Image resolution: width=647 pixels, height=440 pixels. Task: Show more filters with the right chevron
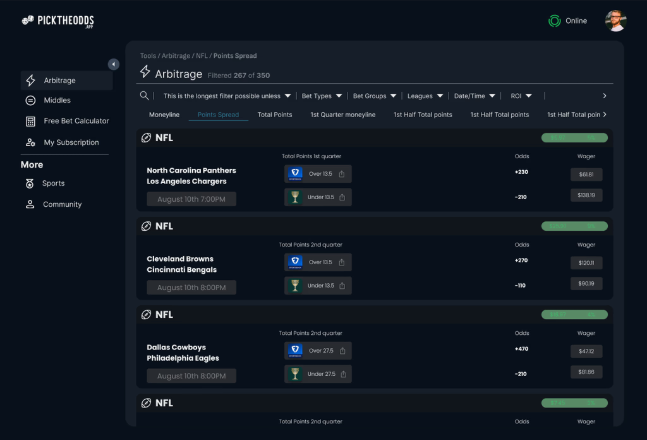pyautogui.click(x=604, y=96)
